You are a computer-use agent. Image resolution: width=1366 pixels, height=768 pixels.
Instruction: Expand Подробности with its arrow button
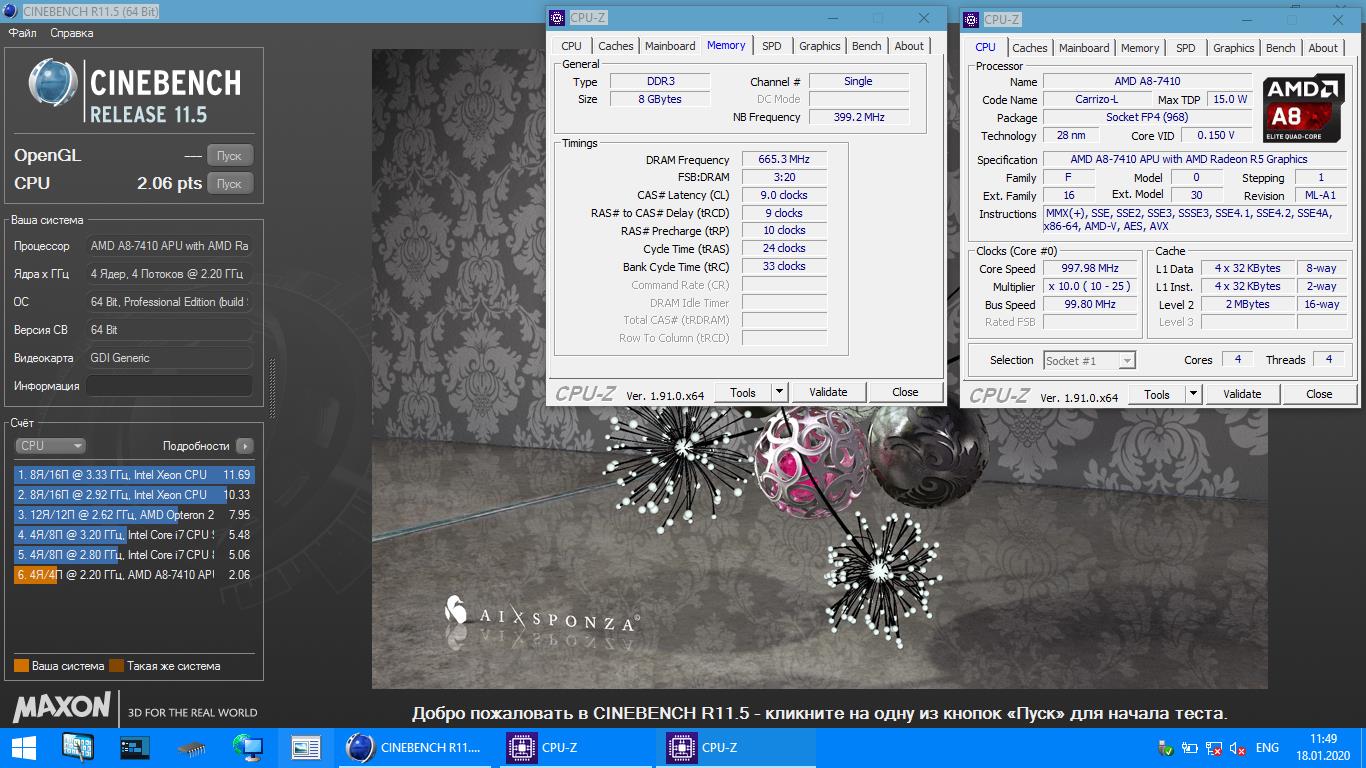[245, 446]
